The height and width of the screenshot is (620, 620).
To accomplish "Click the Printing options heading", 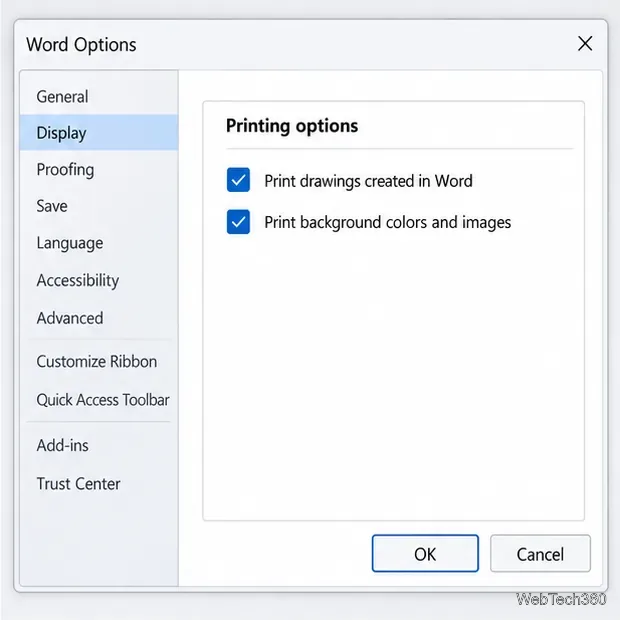I will [292, 126].
